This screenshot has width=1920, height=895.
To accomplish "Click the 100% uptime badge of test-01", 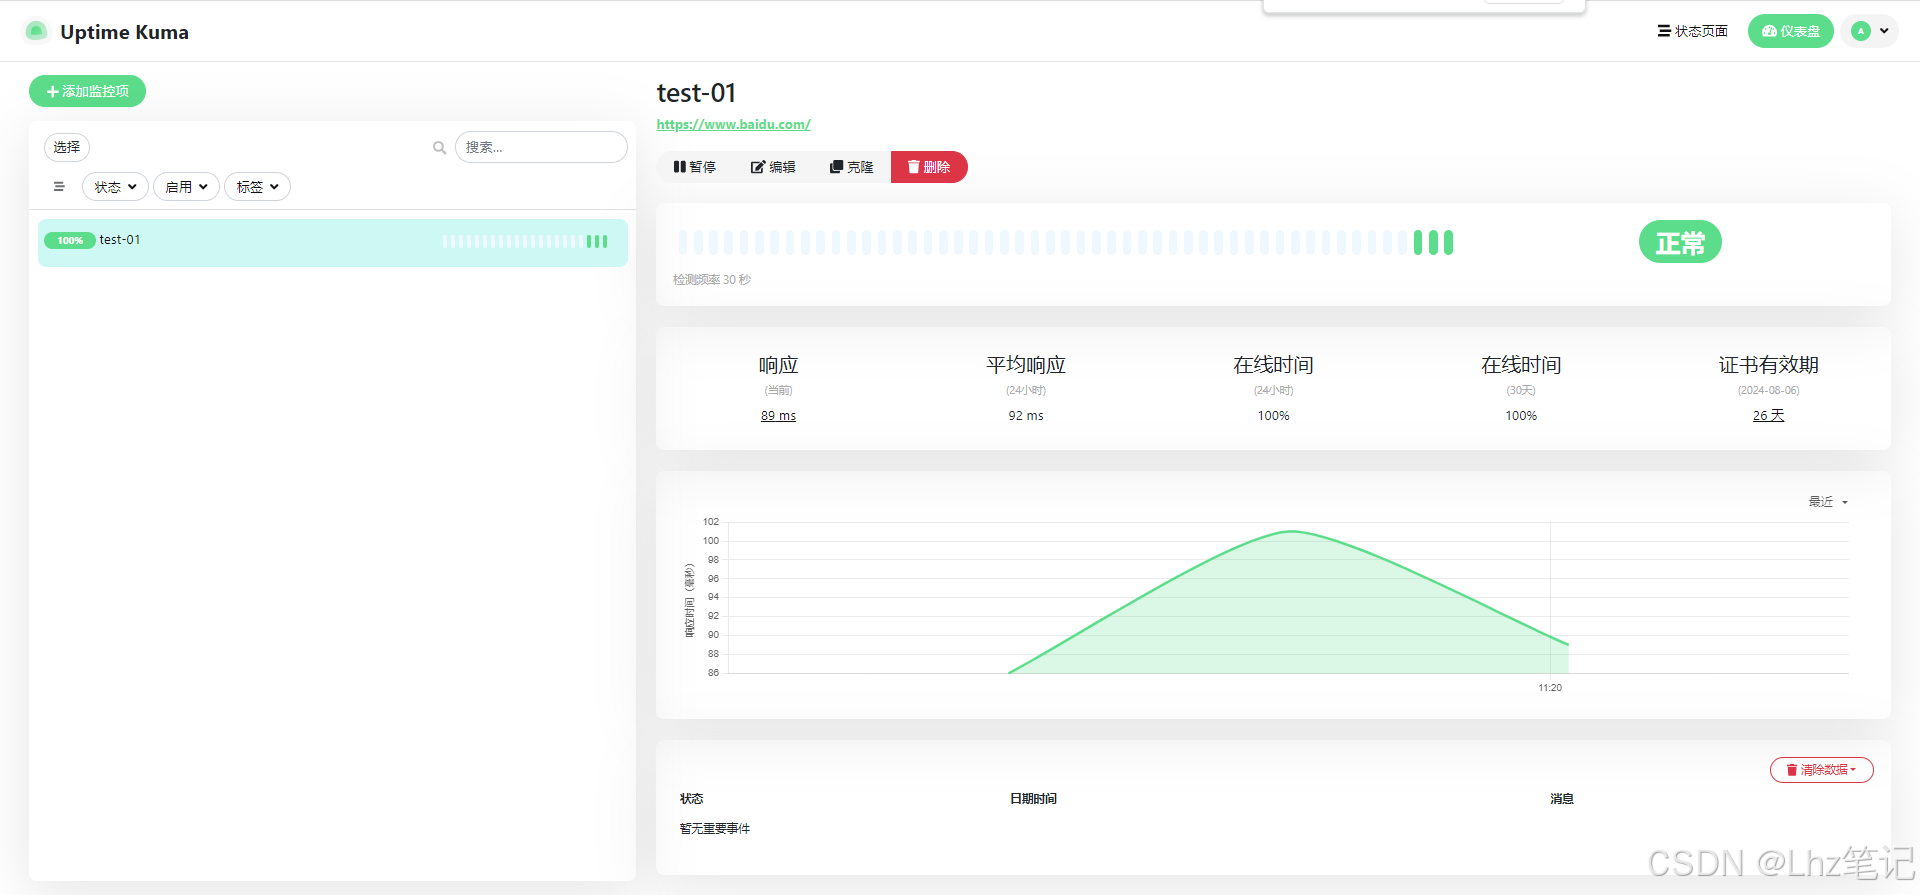I will pos(70,240).
